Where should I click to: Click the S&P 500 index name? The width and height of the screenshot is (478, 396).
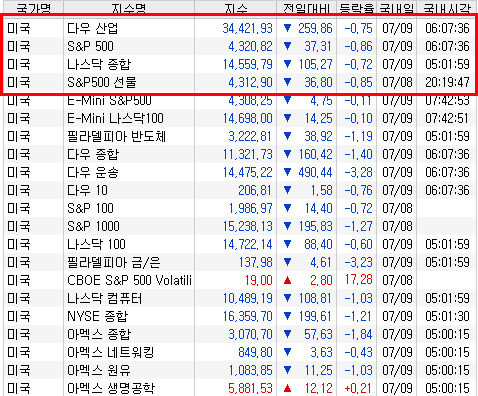pyautogui.click(x=90, y=46)
